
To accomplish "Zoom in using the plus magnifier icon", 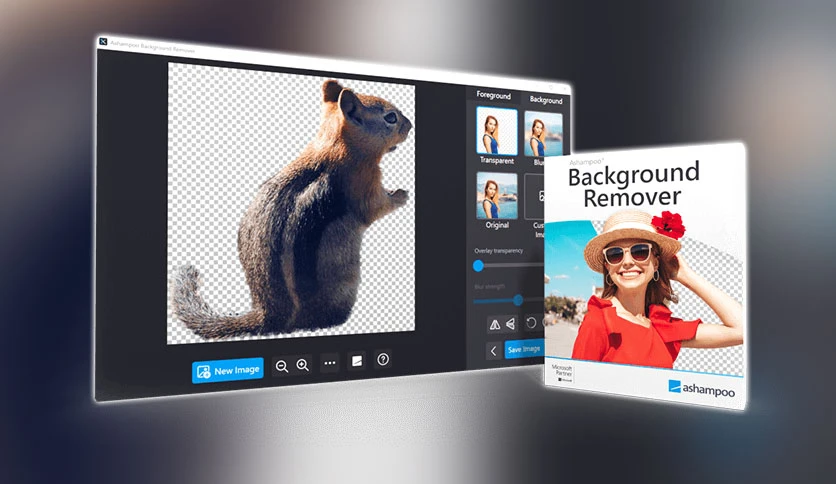I will 302,365.
